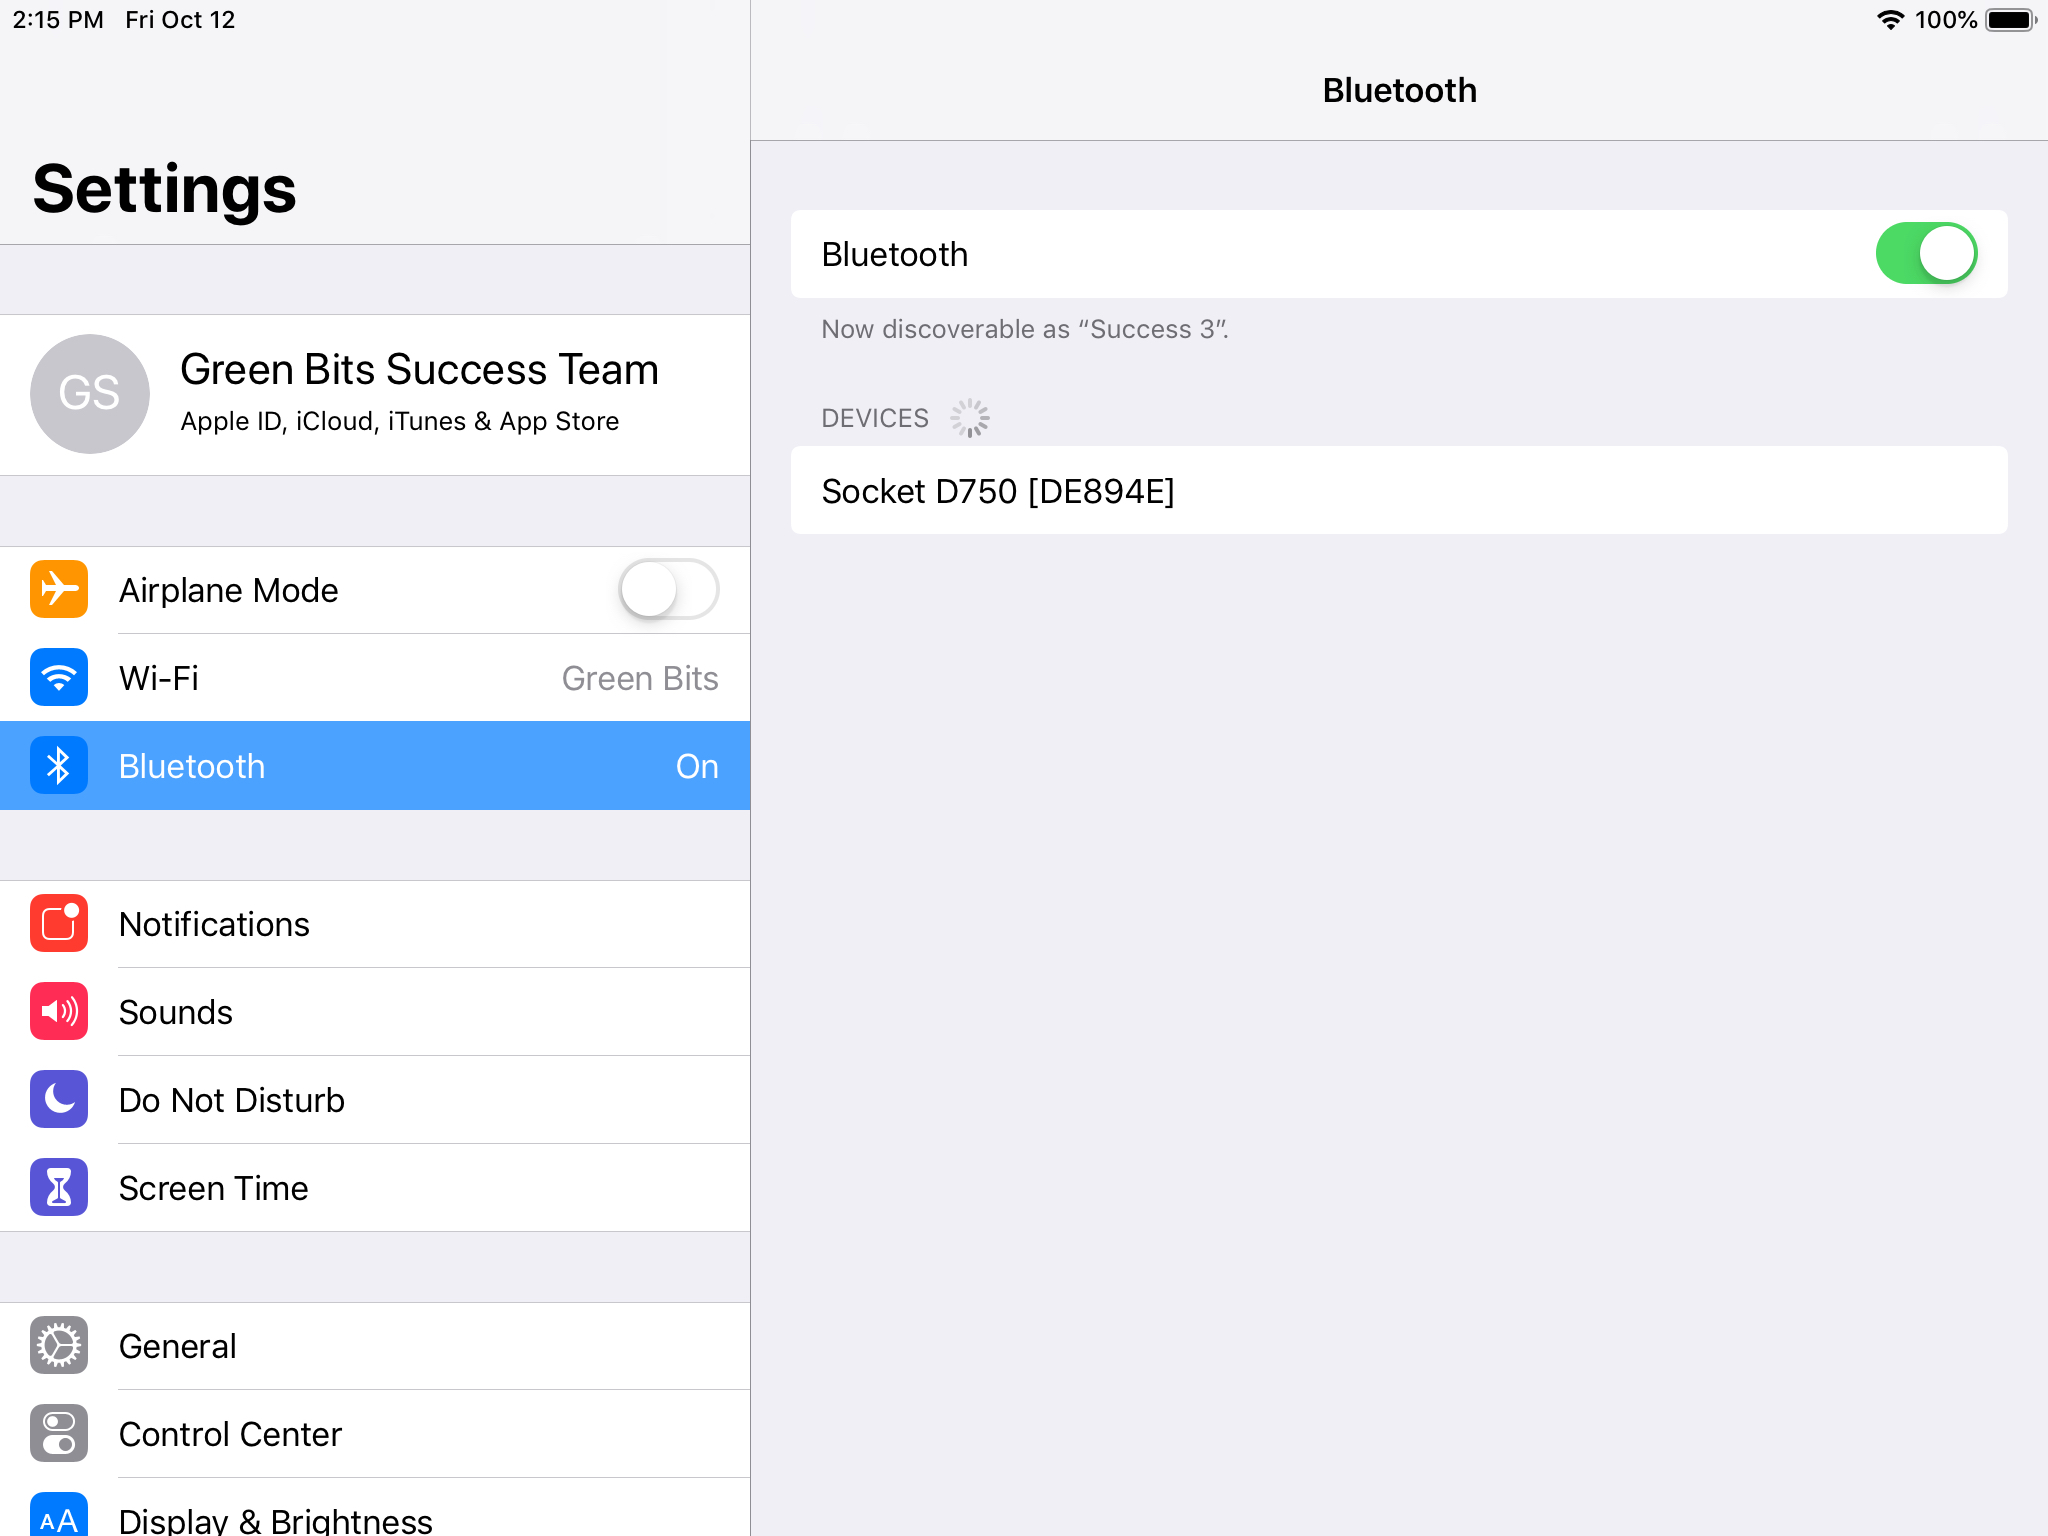Tap the GS profile avatar

90,394
